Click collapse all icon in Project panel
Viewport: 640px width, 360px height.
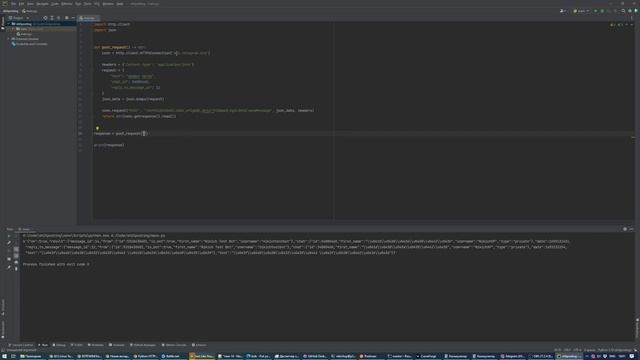point(58,18)
